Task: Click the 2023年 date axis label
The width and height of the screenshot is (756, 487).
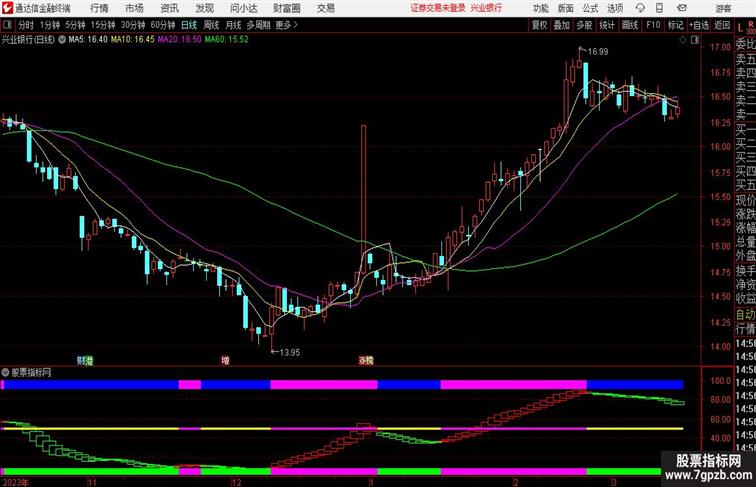Action: click(x=15, y=482)
